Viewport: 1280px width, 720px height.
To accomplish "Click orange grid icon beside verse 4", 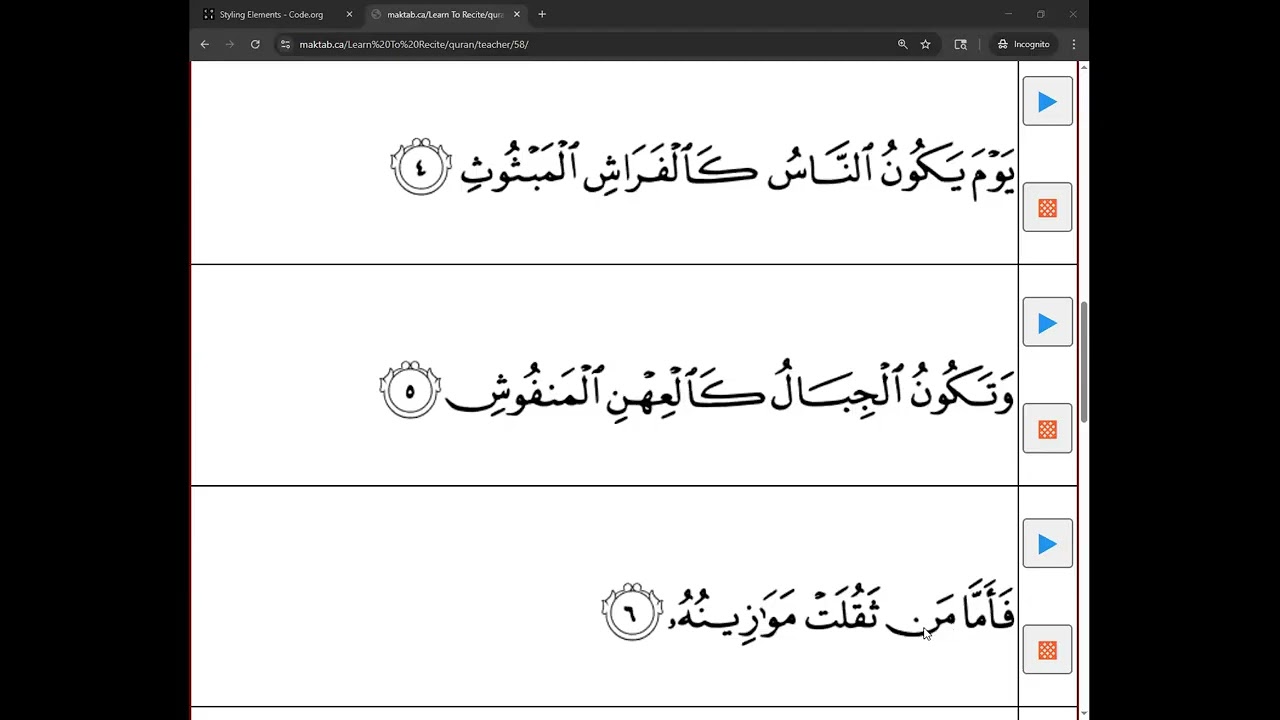I will 1047,208.
